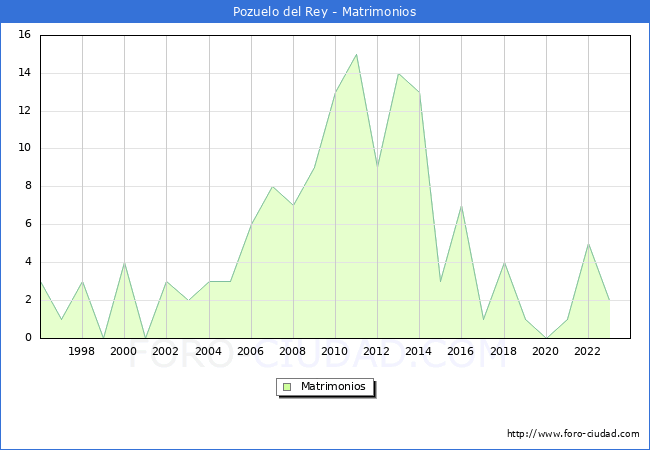
Task: Open the foro-ciudad.com link
Action: (573, 434)
